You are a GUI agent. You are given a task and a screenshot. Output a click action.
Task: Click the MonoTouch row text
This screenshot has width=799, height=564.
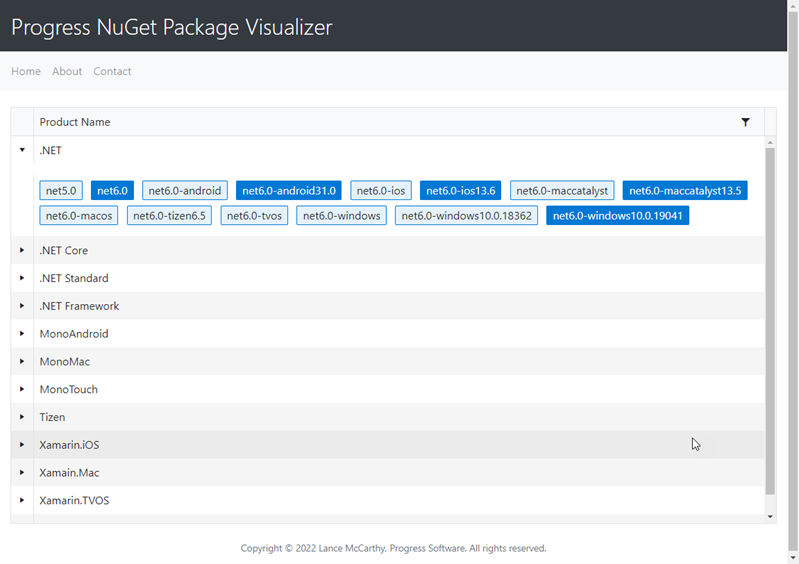pos(69,389)
